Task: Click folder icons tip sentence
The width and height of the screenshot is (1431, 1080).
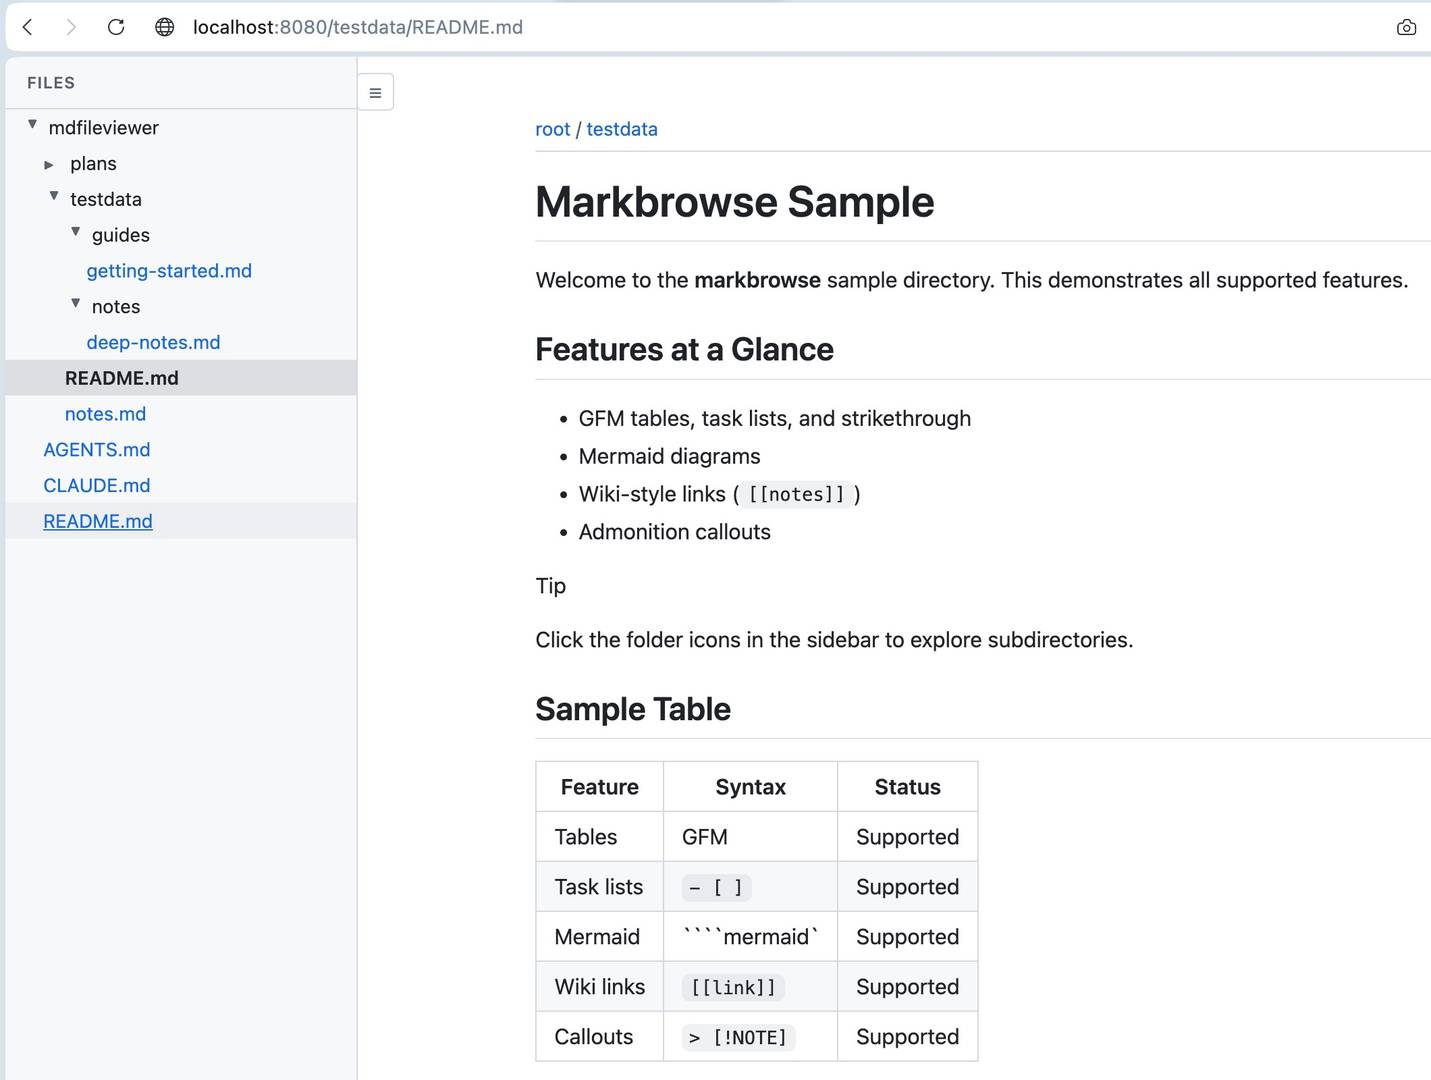Action: point(834,640)
